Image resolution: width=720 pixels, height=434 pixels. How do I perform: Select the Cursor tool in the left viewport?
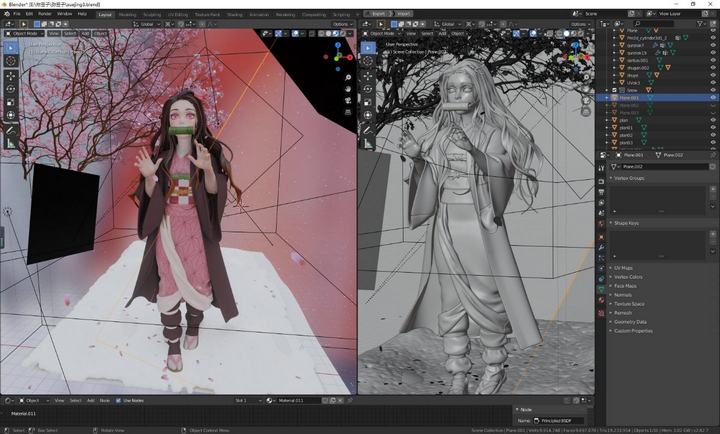11,61
